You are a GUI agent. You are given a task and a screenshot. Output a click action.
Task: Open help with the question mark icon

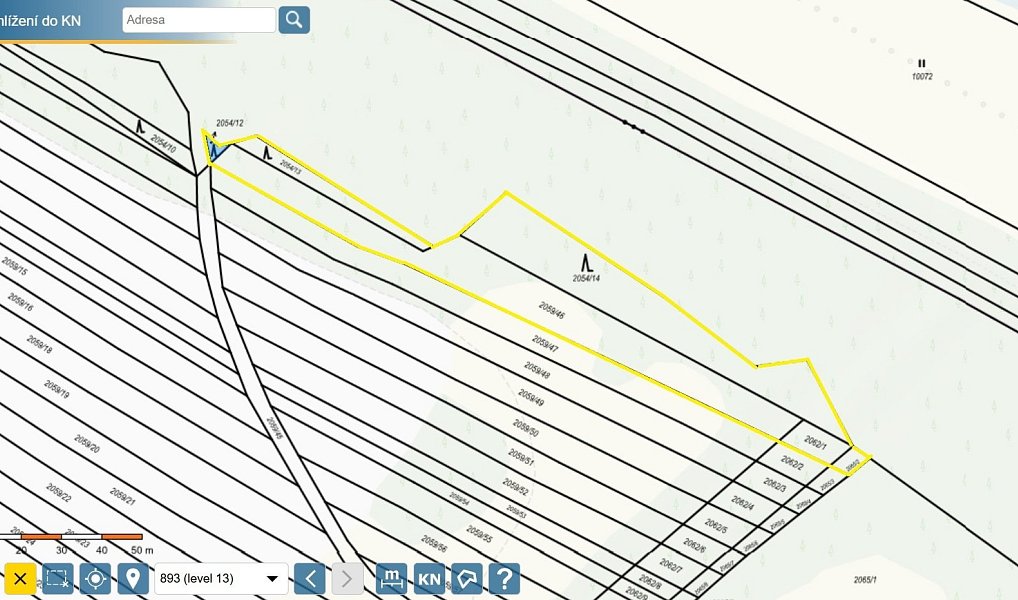click(504, 578)
